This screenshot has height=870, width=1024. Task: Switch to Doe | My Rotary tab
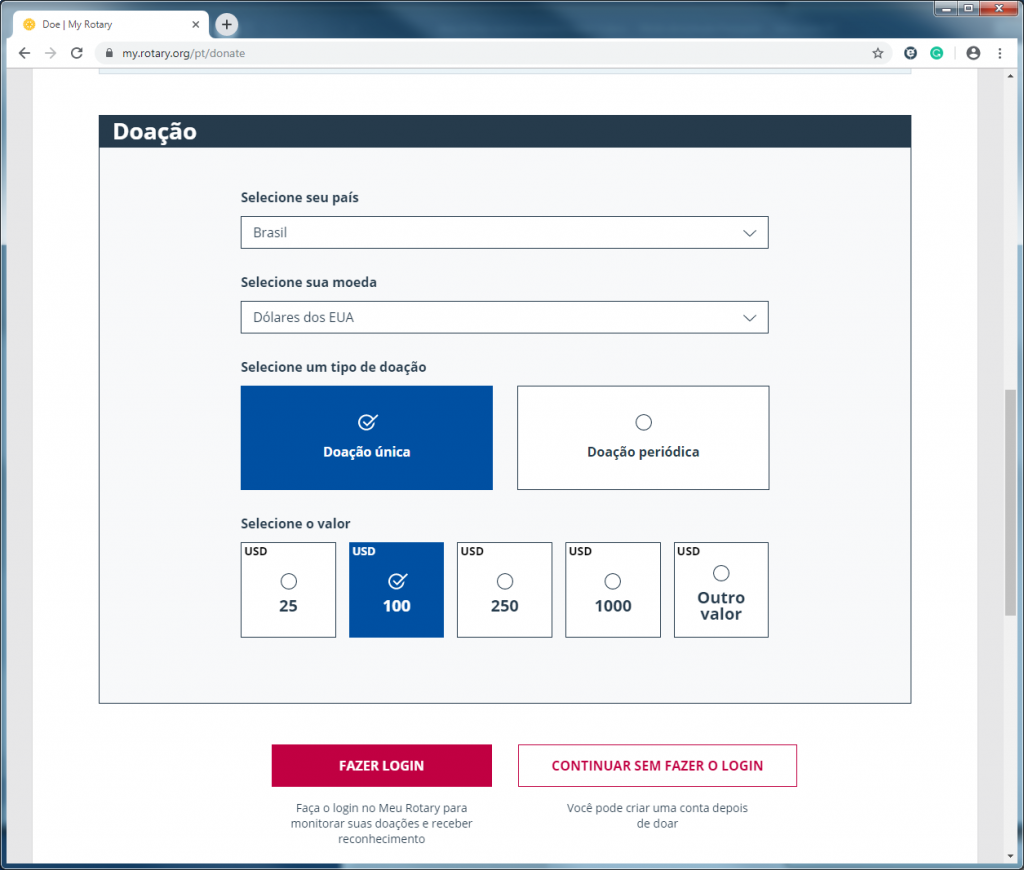(x=110, y=24)
